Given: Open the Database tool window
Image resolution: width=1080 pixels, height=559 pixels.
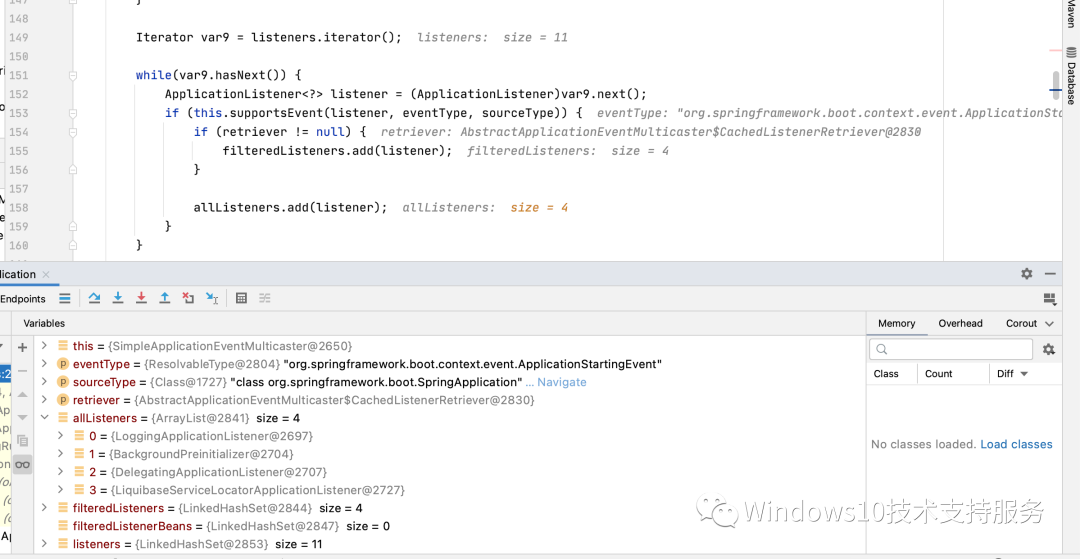Looking at the screenshot, I should tap(1071, 76).
